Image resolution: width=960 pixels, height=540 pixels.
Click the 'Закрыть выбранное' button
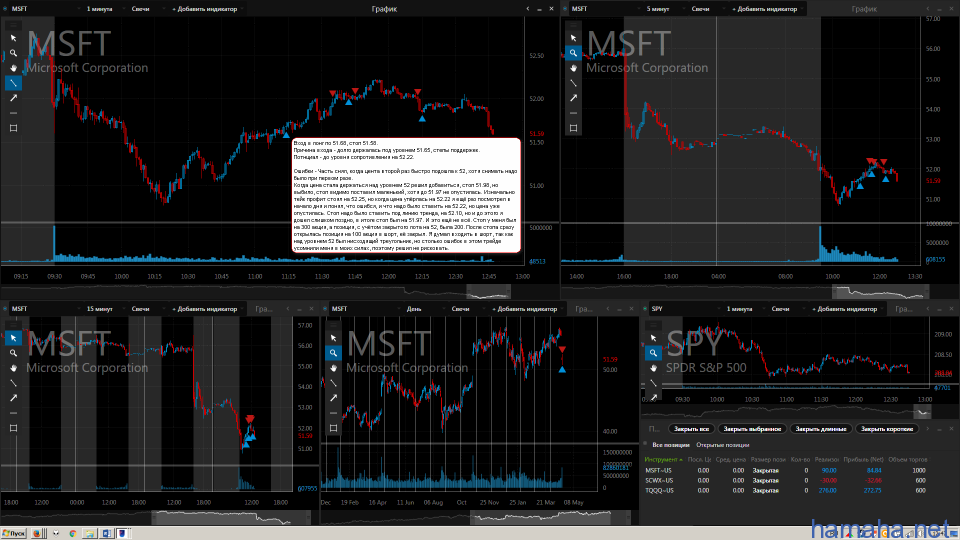click(x=752, y=429)
